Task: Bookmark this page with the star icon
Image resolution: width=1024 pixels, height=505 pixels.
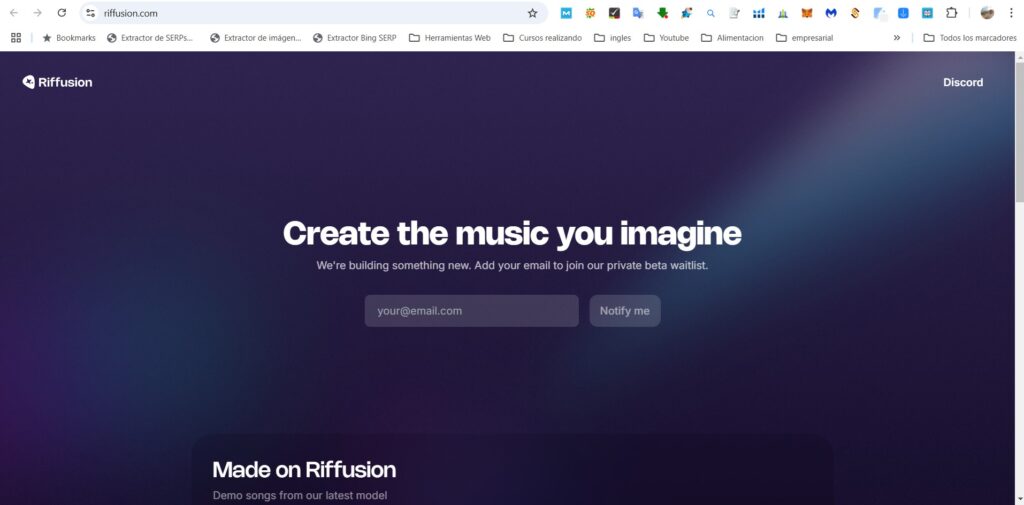Action: [532, 13]
